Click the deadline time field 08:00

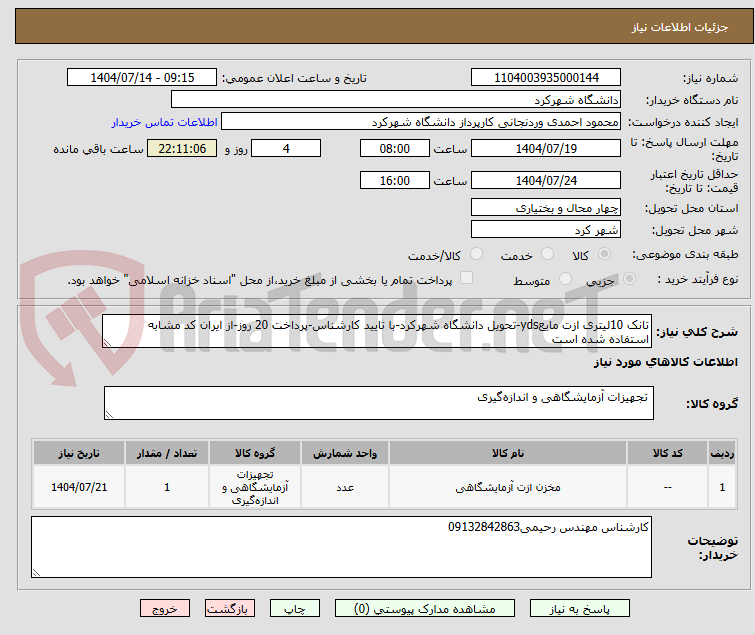[395, 148]
